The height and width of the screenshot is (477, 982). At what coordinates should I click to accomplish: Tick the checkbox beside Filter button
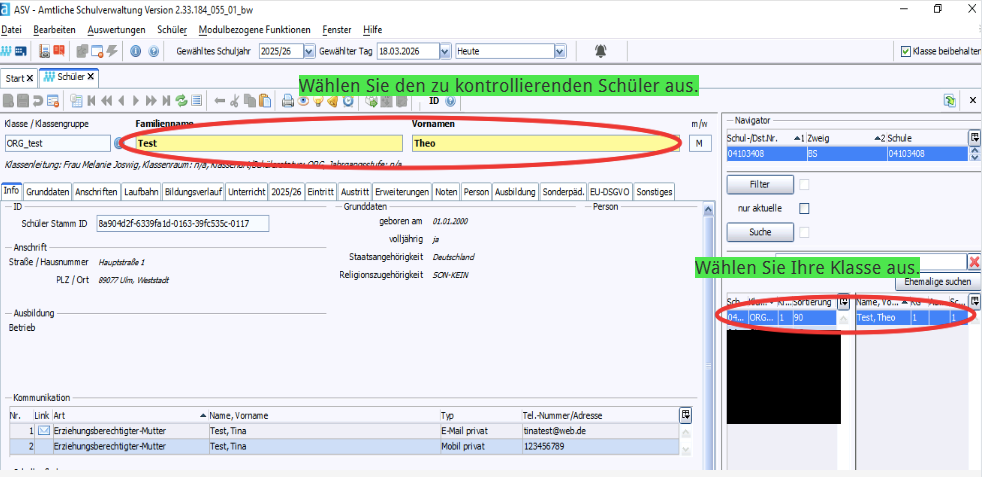(804, 184)
